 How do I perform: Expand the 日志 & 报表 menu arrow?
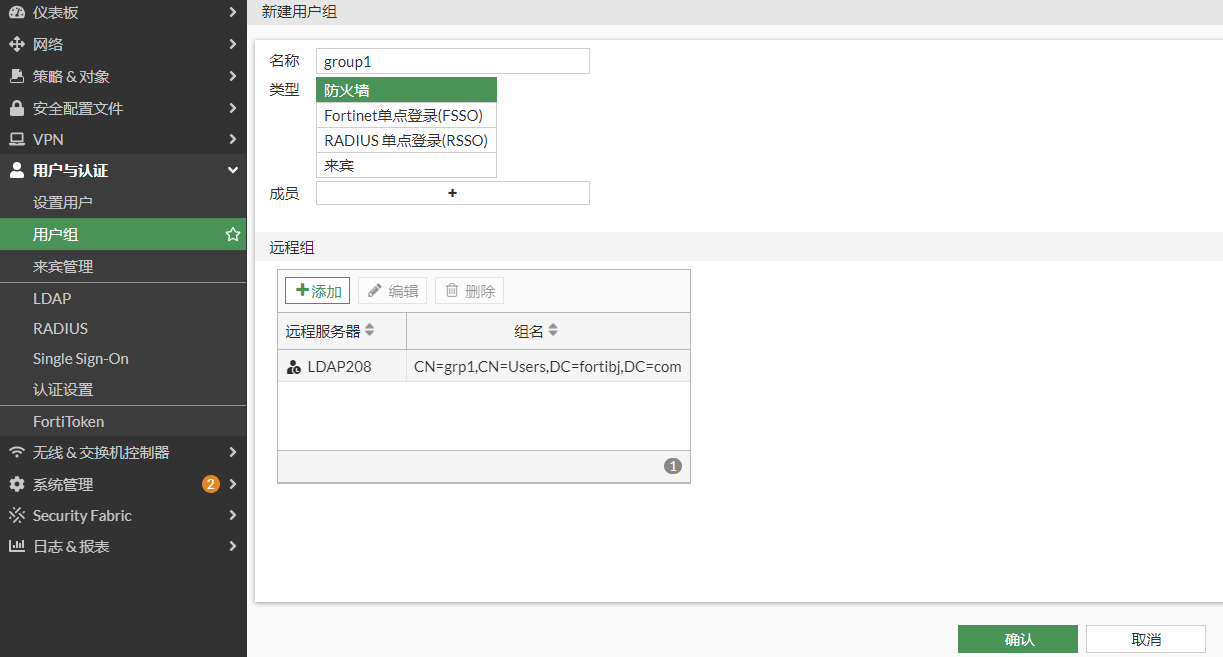pyautogui.click(x=232, y=547)
